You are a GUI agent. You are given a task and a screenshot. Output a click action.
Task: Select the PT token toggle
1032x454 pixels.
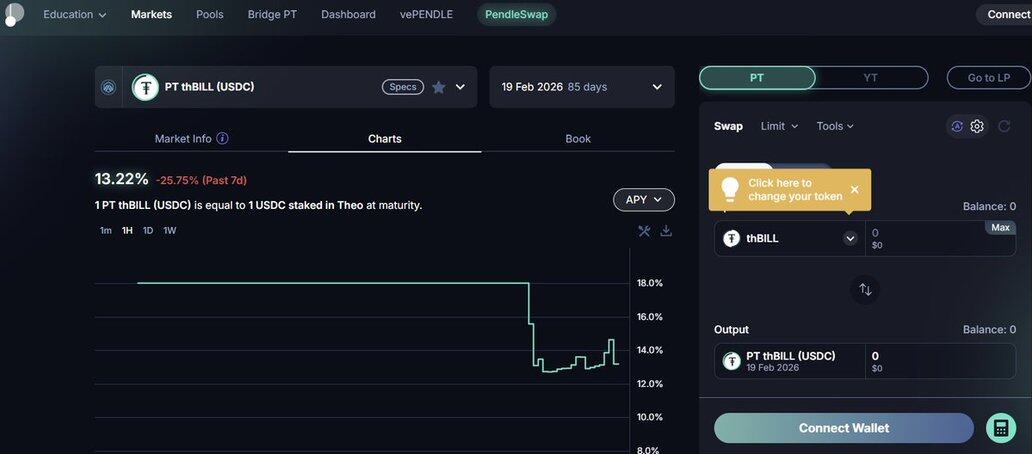coord(757,78)
